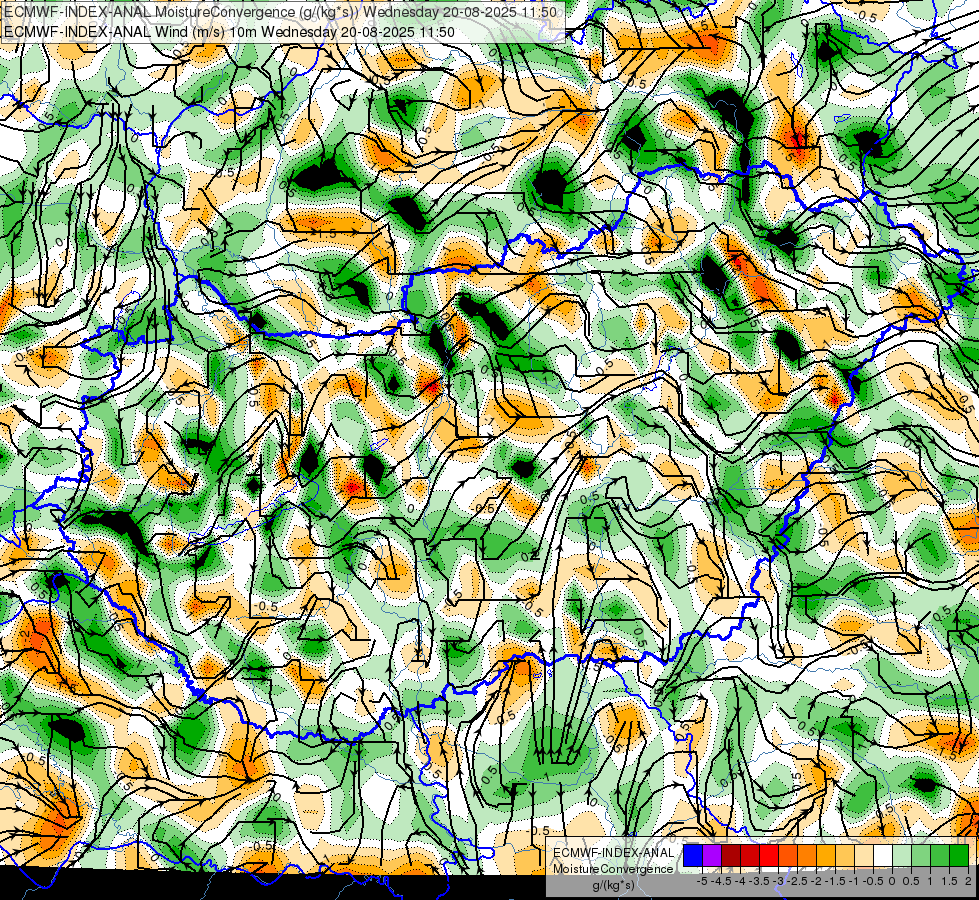Select the dark red -4.5 to -4 swatch
This screenshot has width=979, height=900.
(x=731, y=855)
